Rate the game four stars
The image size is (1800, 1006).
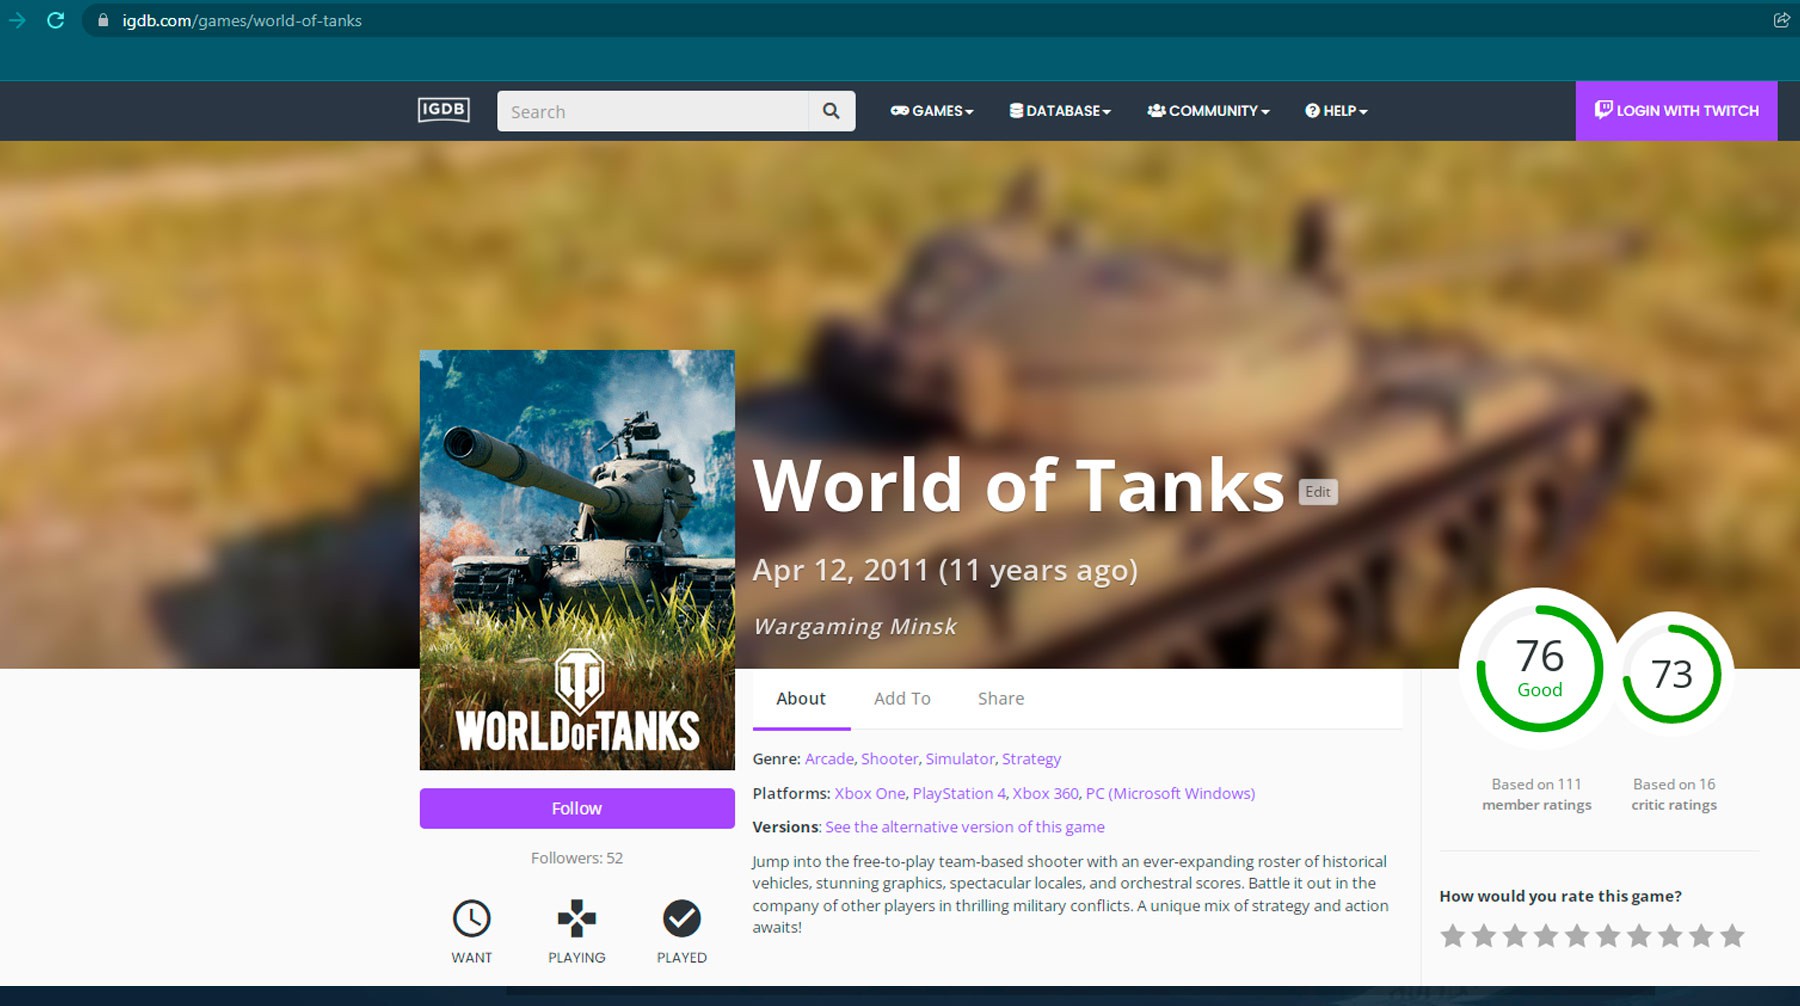pos(1546,936)
